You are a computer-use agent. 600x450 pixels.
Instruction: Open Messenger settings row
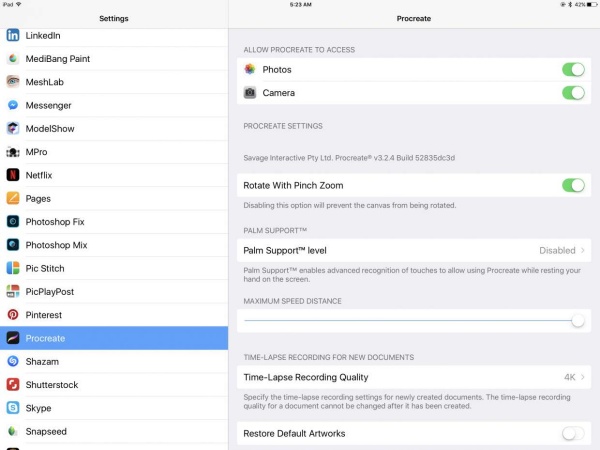(x=114, y=105)
